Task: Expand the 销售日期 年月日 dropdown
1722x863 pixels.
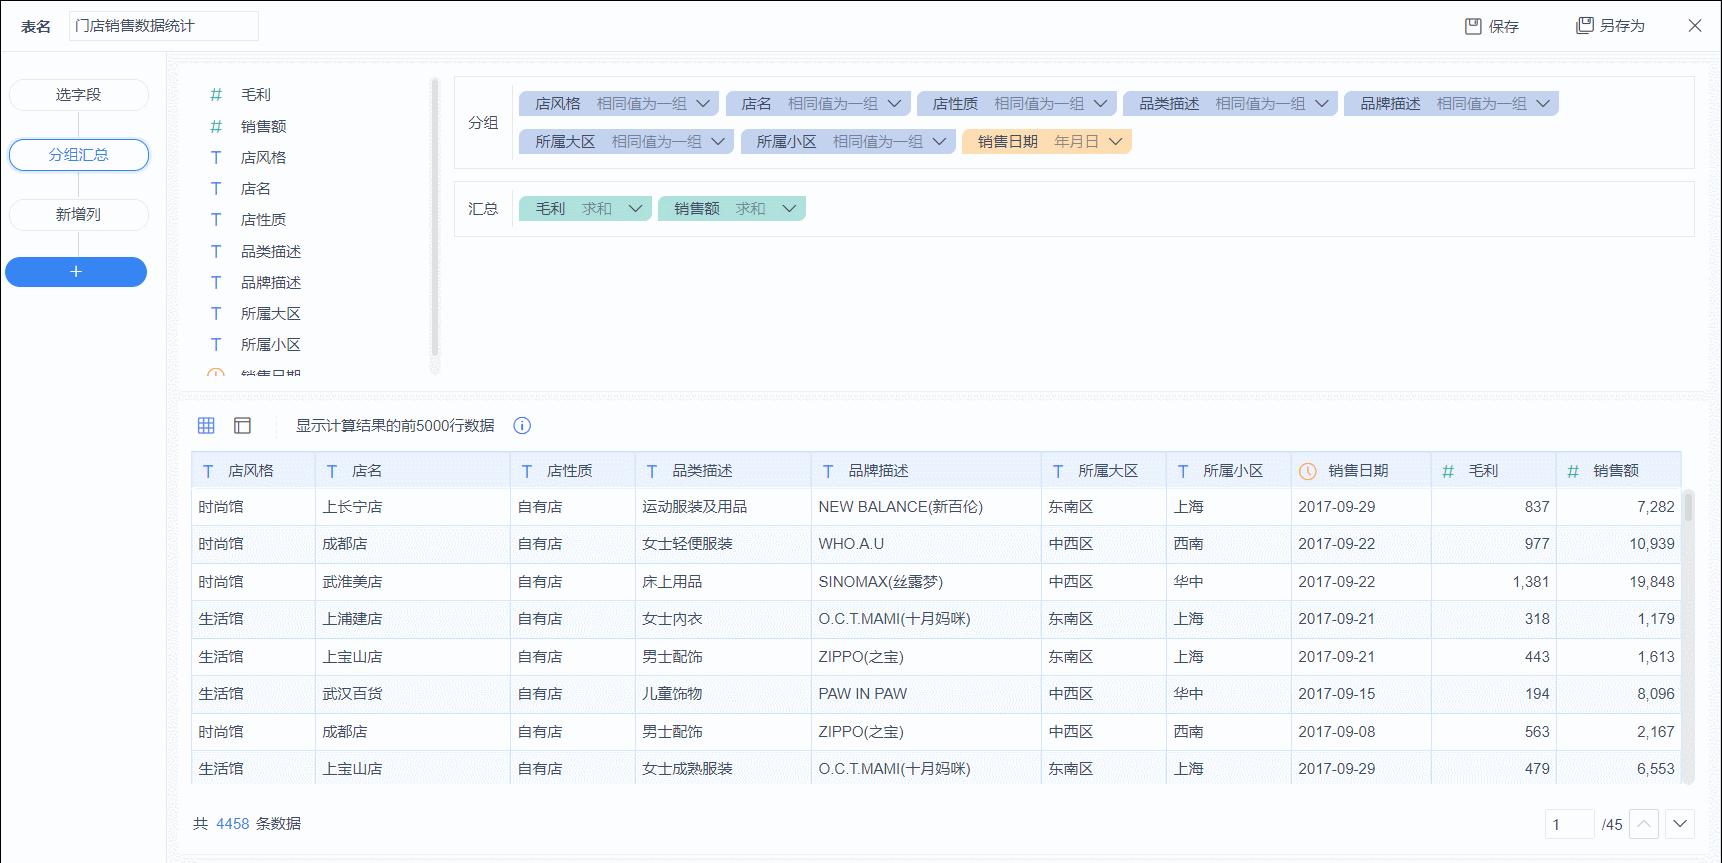Action: point(1115,142)
